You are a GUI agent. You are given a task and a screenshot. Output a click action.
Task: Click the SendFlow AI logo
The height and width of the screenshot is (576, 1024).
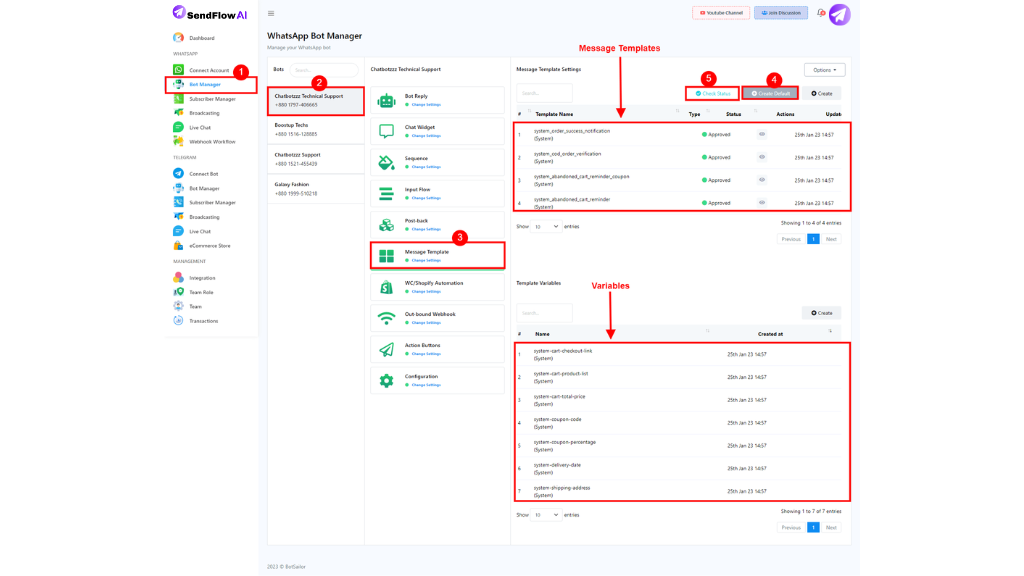[x=210, y=14]
